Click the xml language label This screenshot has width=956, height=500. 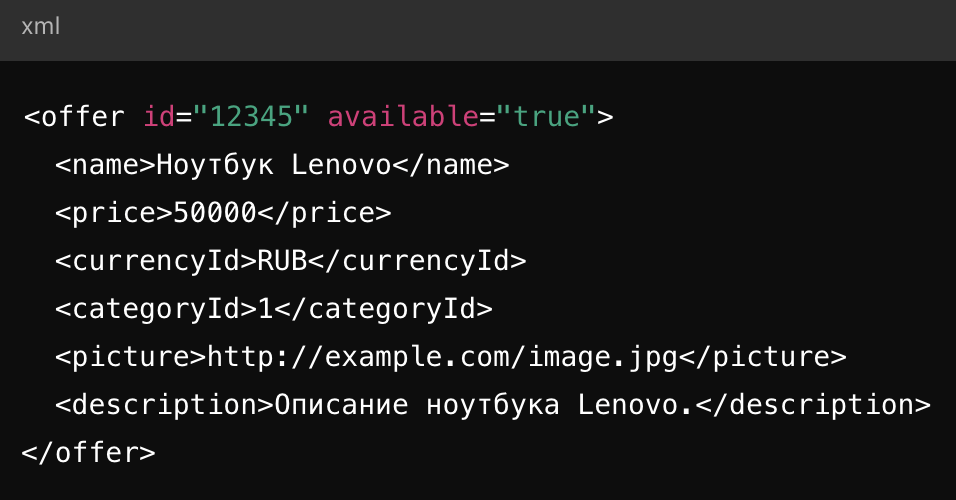40,27
